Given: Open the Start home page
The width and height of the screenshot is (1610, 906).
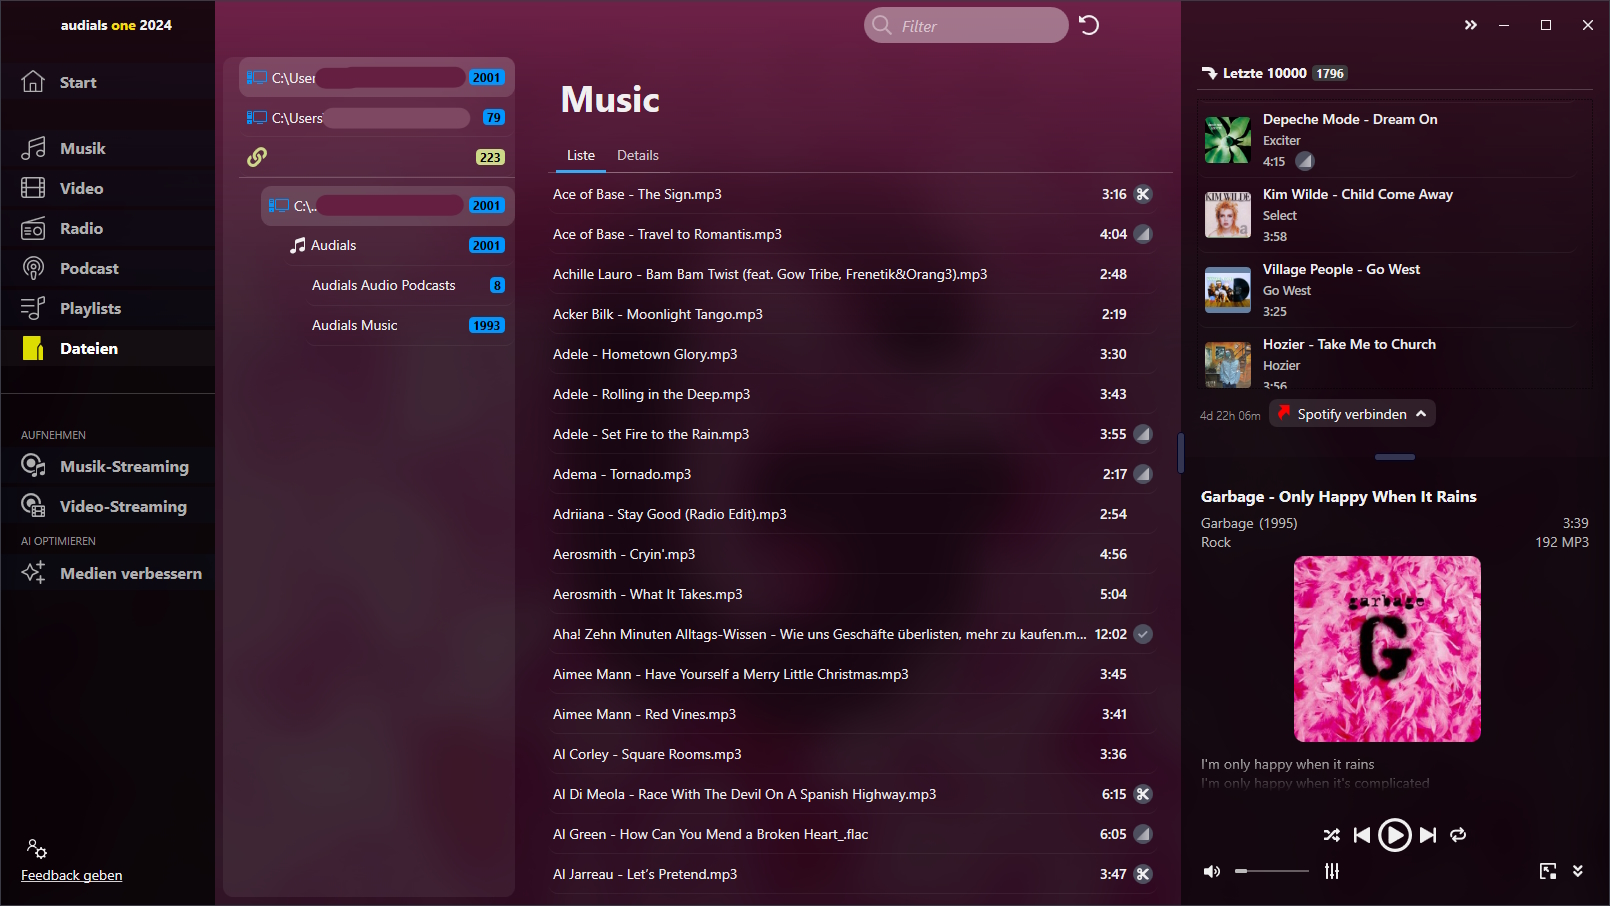Looking at the screenshot, I should pos(108,82).
